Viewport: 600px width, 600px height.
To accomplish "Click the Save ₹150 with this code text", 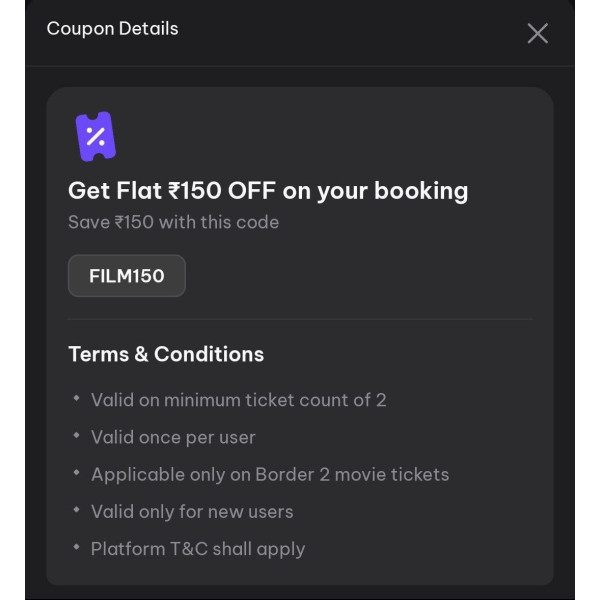I will [x=173, y=222].
